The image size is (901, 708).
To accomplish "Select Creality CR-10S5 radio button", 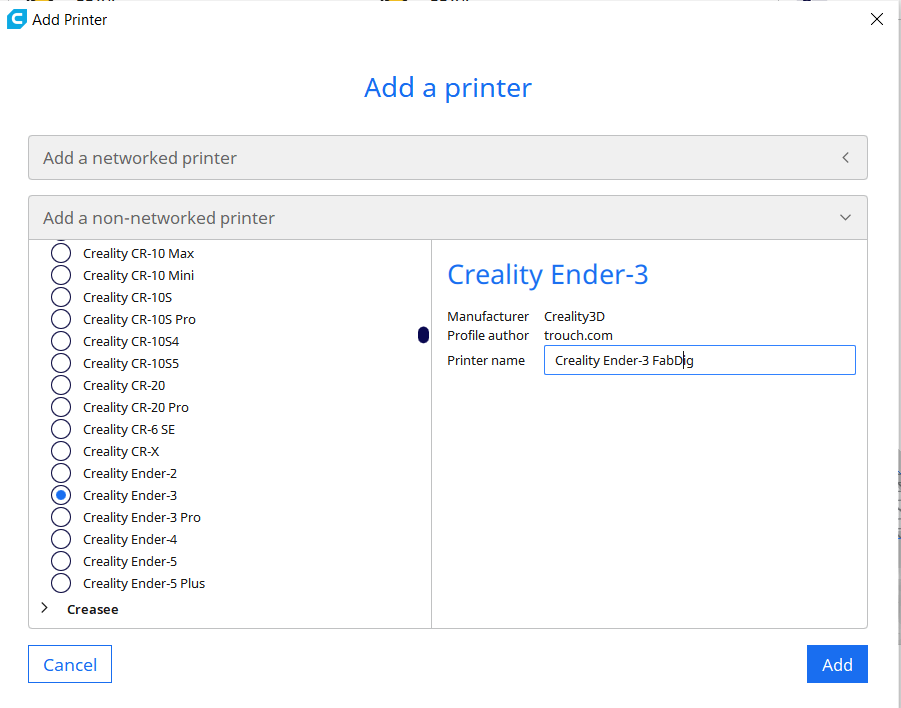I will click(x=61, y=363).
